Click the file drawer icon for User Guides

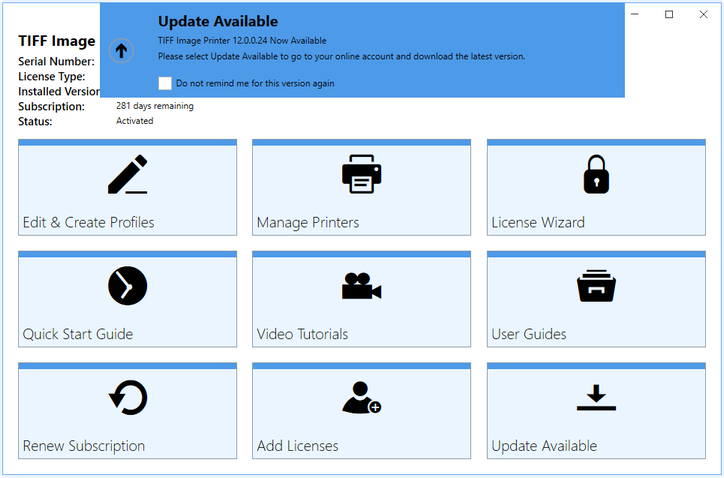point(596,286)
